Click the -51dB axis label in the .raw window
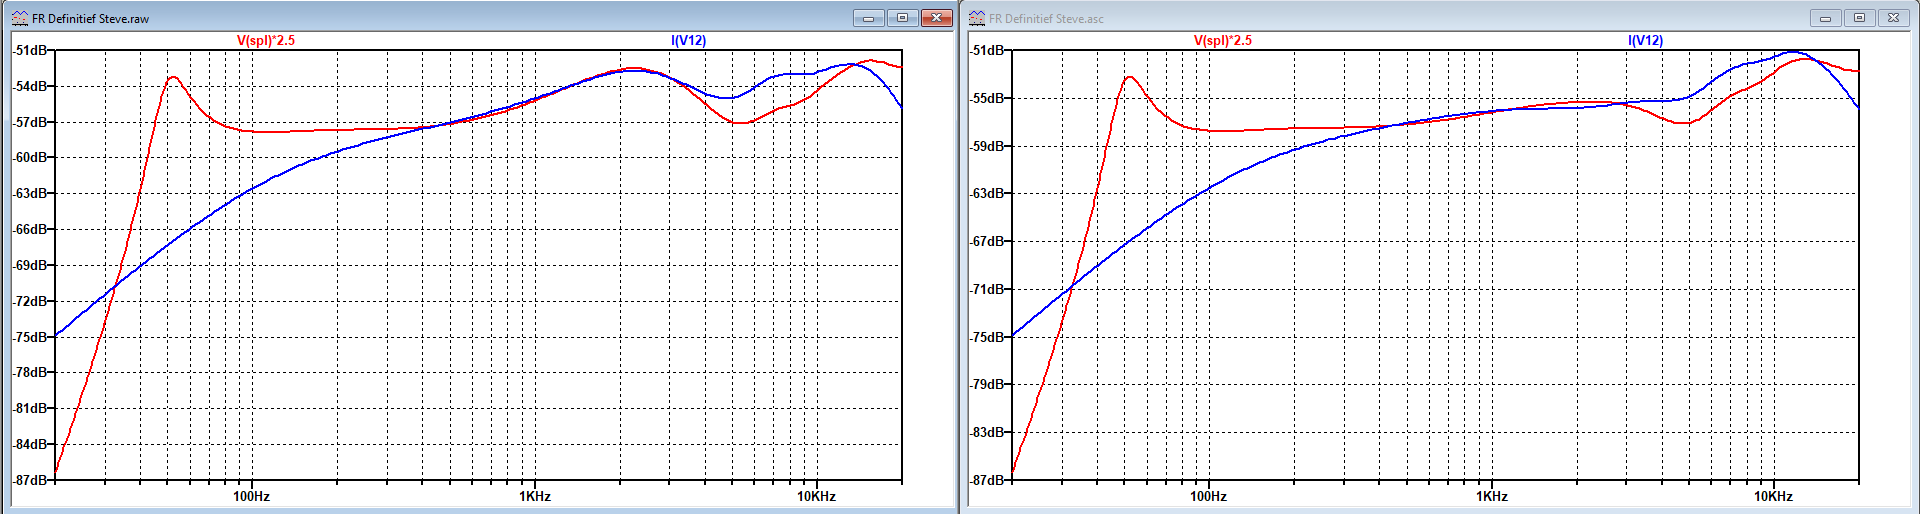The image size is (1920, 514). [x=30, y=50]
